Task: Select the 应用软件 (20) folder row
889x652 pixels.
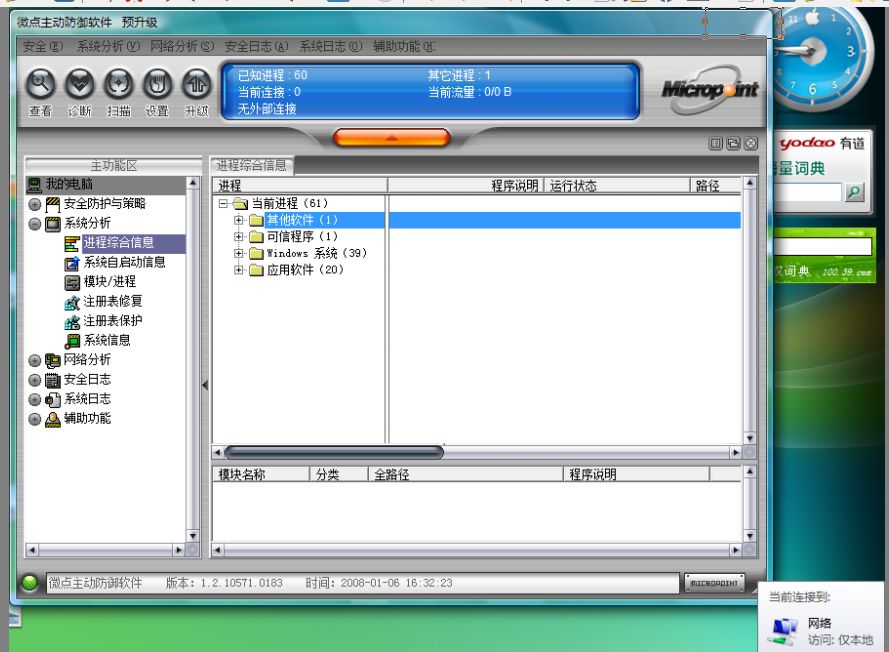Action: point(305,270)
